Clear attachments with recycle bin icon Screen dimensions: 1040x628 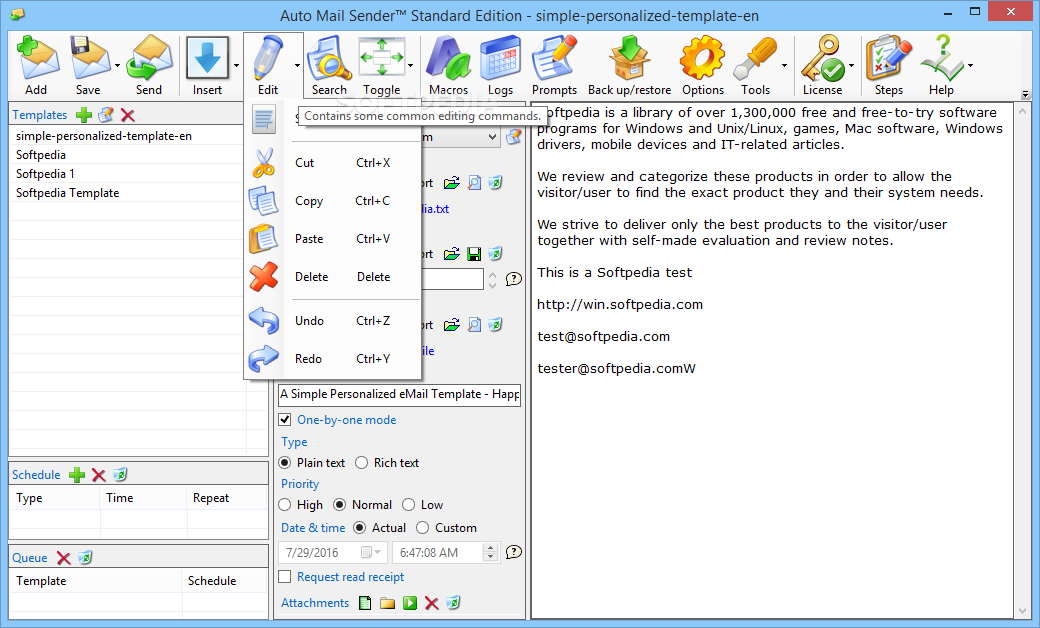[x=453, y=603]
